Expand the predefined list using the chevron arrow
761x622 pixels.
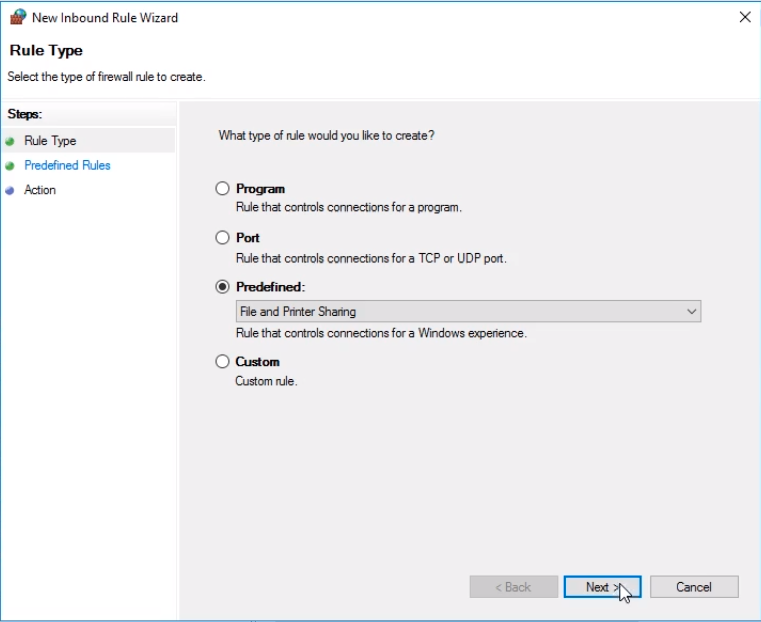coord(692,311)
